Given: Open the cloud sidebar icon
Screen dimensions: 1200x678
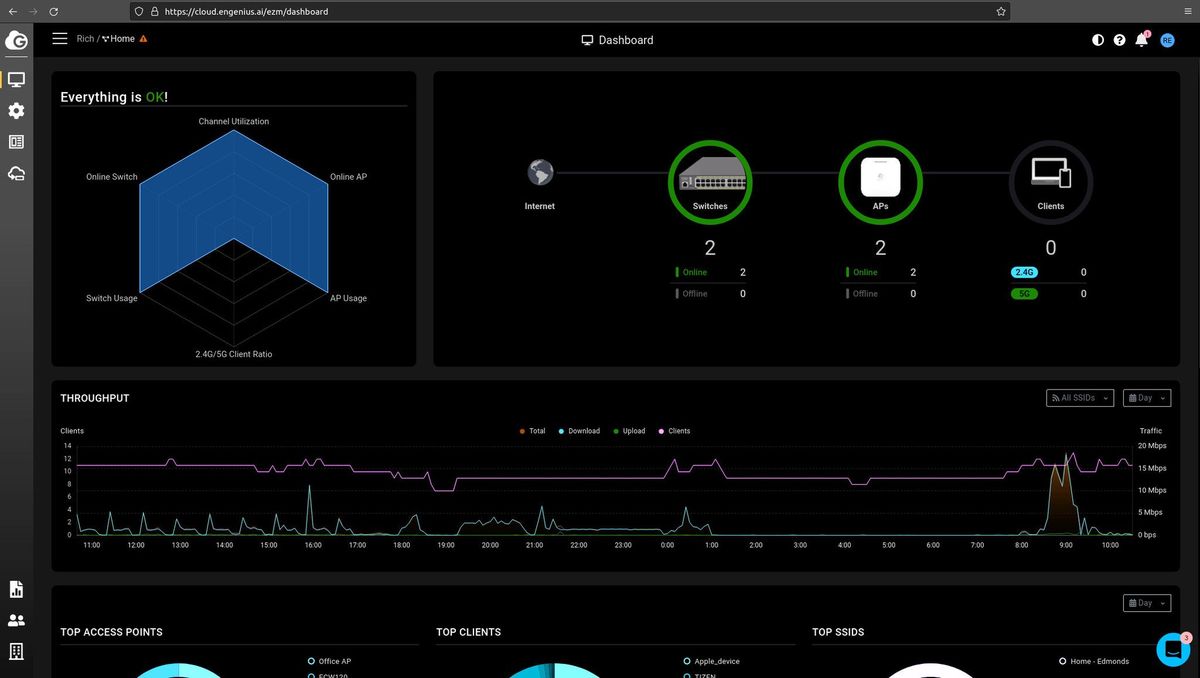Looking at the screenshot, I should [16, 174].
